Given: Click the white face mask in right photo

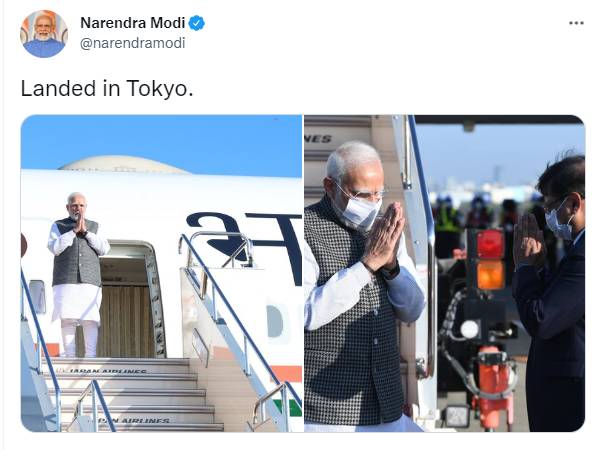Looking at the screenshot, I should pyautogui.click(x=360, y=212).
